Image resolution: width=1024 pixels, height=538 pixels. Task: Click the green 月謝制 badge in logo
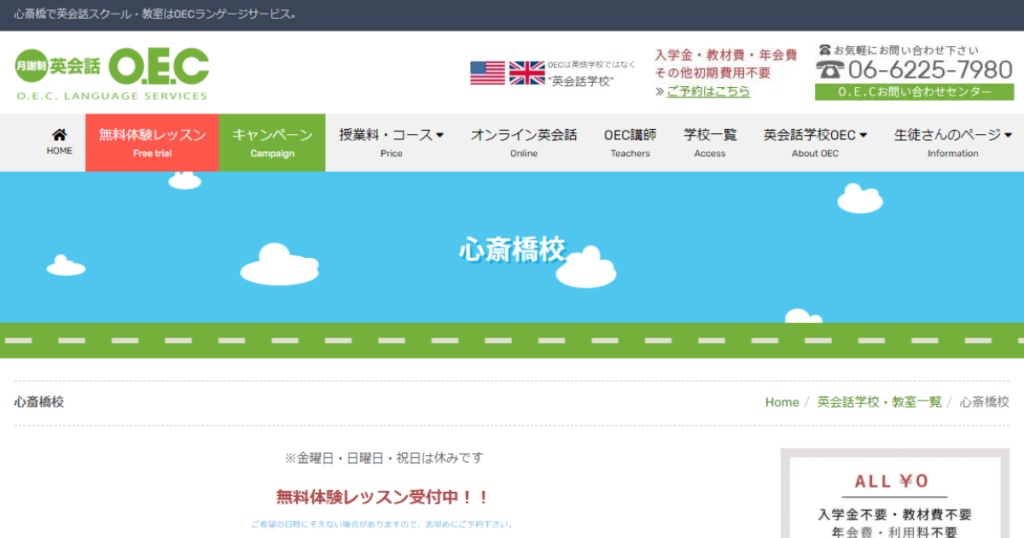[30, 66]
